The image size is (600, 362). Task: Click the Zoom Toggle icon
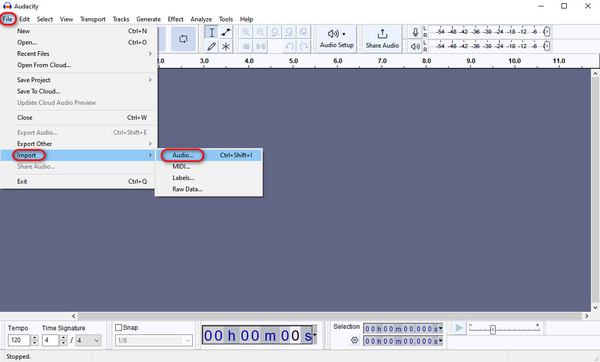(303, 33)
